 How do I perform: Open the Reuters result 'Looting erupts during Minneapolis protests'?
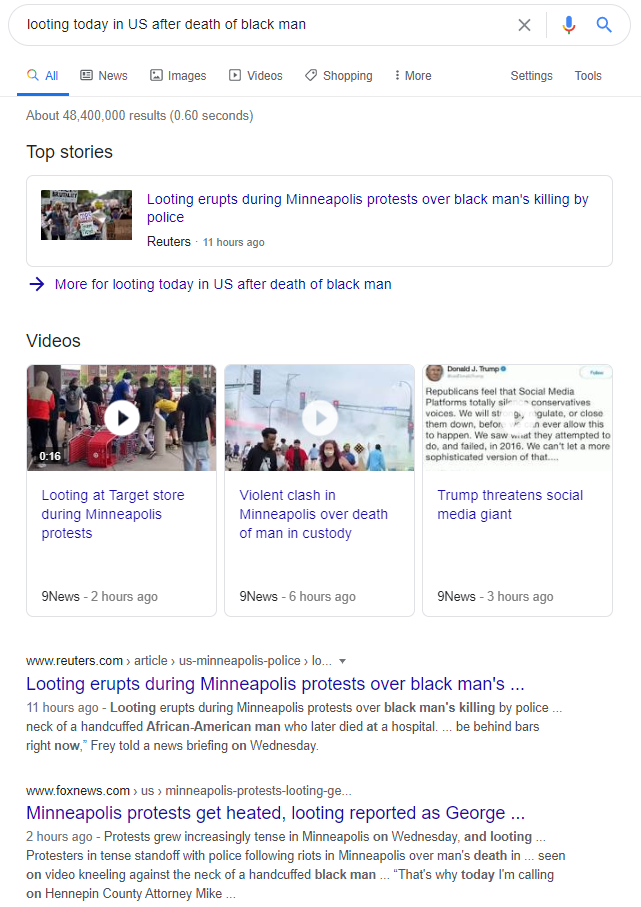(x=275, y=684)
